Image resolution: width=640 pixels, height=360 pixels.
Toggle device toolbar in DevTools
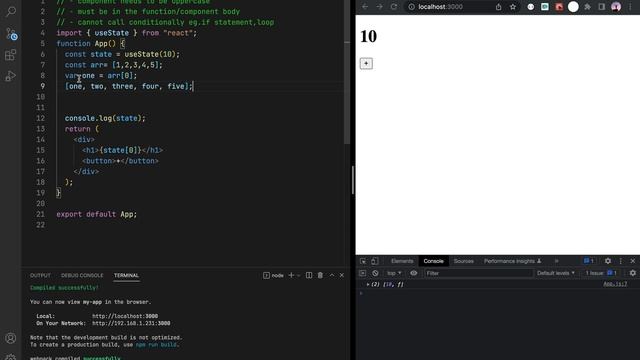375,261
